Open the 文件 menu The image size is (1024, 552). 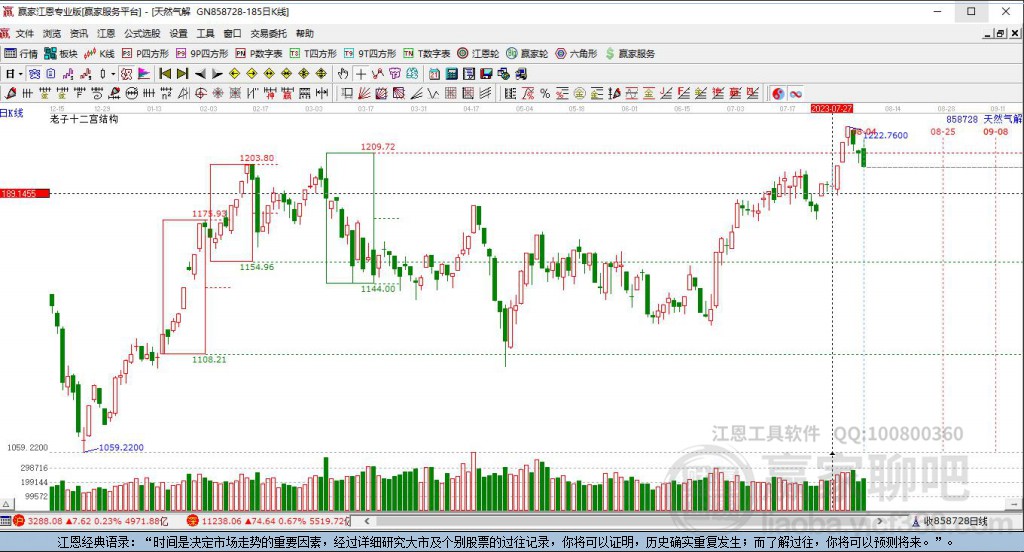tap(25, 33)
